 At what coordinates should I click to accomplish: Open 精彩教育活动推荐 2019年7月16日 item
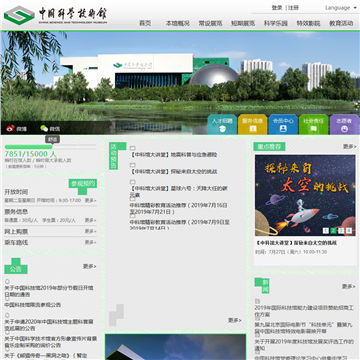pyautogui.click(x=179, y=208)
